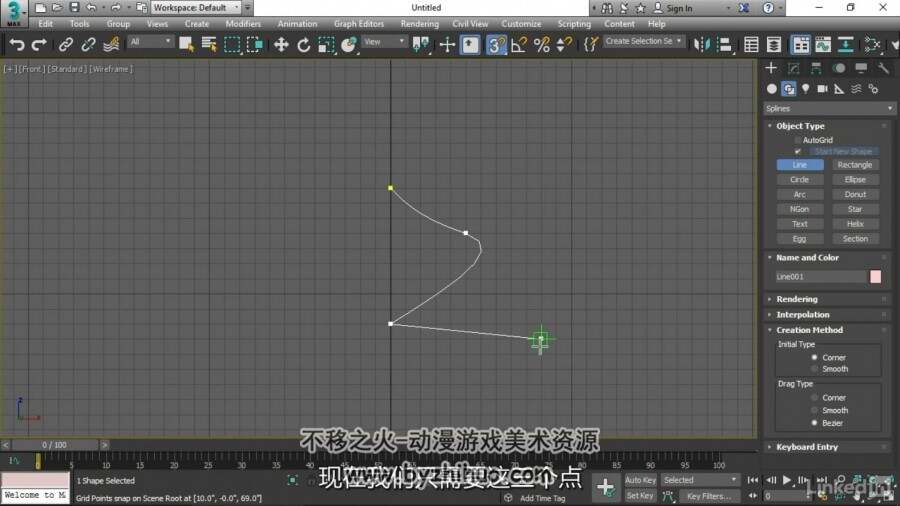Click the Section shape button
This screenshot has width=900, height=506.
[855, 239]
